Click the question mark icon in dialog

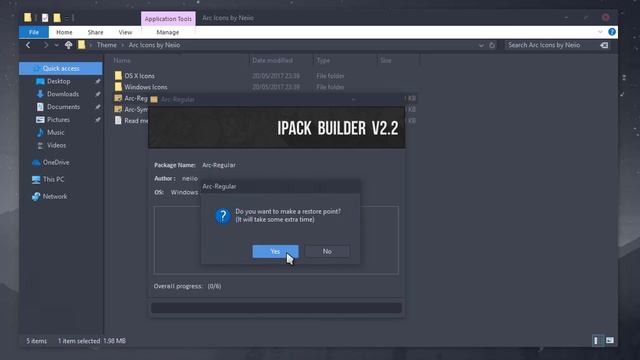tap(223, 216)
